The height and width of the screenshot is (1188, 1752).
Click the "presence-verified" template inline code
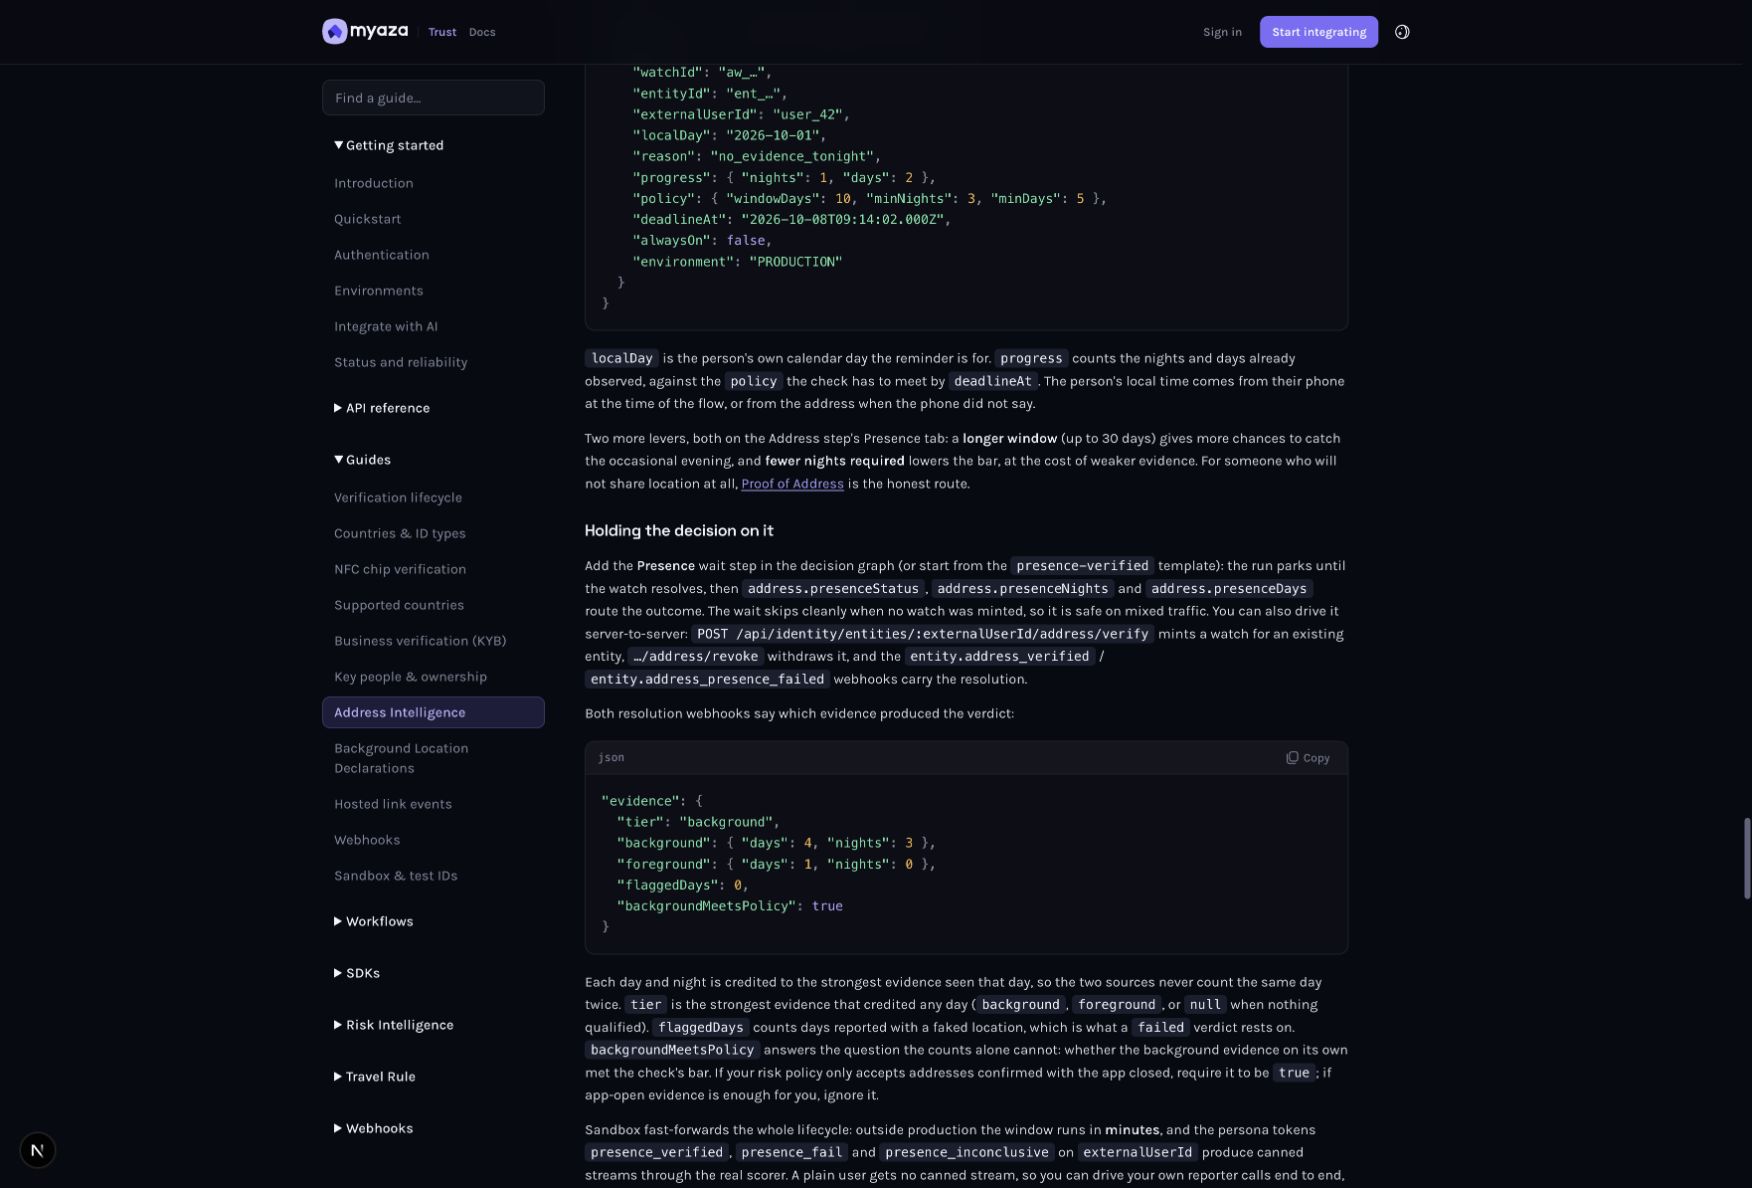1082,566
